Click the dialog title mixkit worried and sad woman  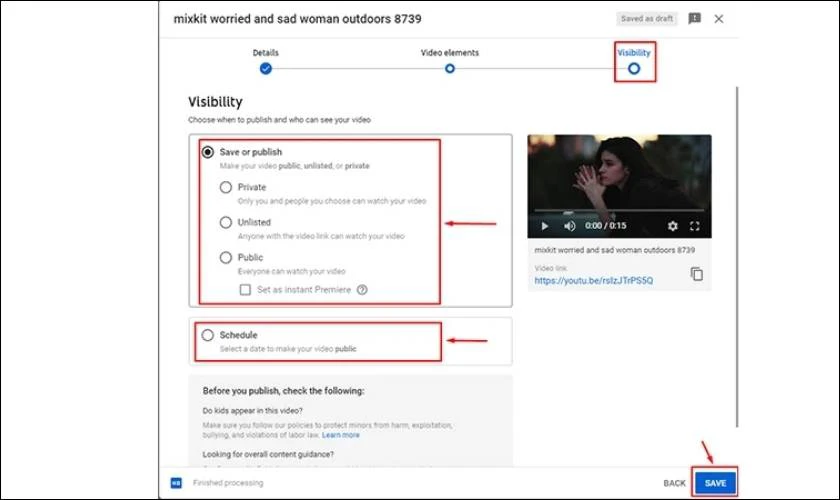click(x=297, y=19)
